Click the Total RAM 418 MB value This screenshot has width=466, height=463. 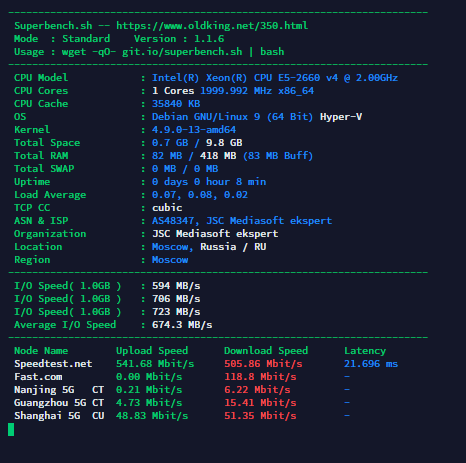218,156
